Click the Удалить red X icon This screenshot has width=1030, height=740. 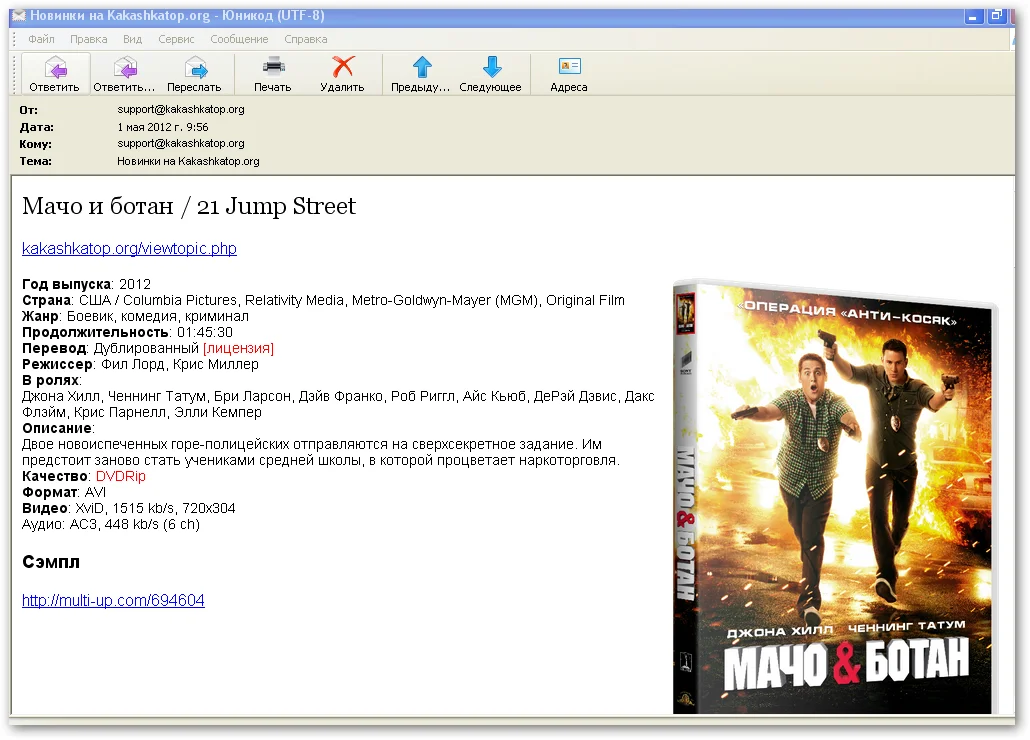[x=343, y=67]
